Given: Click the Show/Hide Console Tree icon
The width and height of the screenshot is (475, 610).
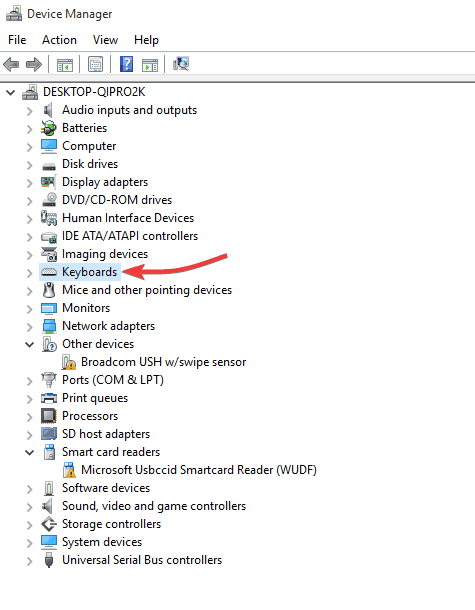Looking at the screenshot, I should pos(65,65).
